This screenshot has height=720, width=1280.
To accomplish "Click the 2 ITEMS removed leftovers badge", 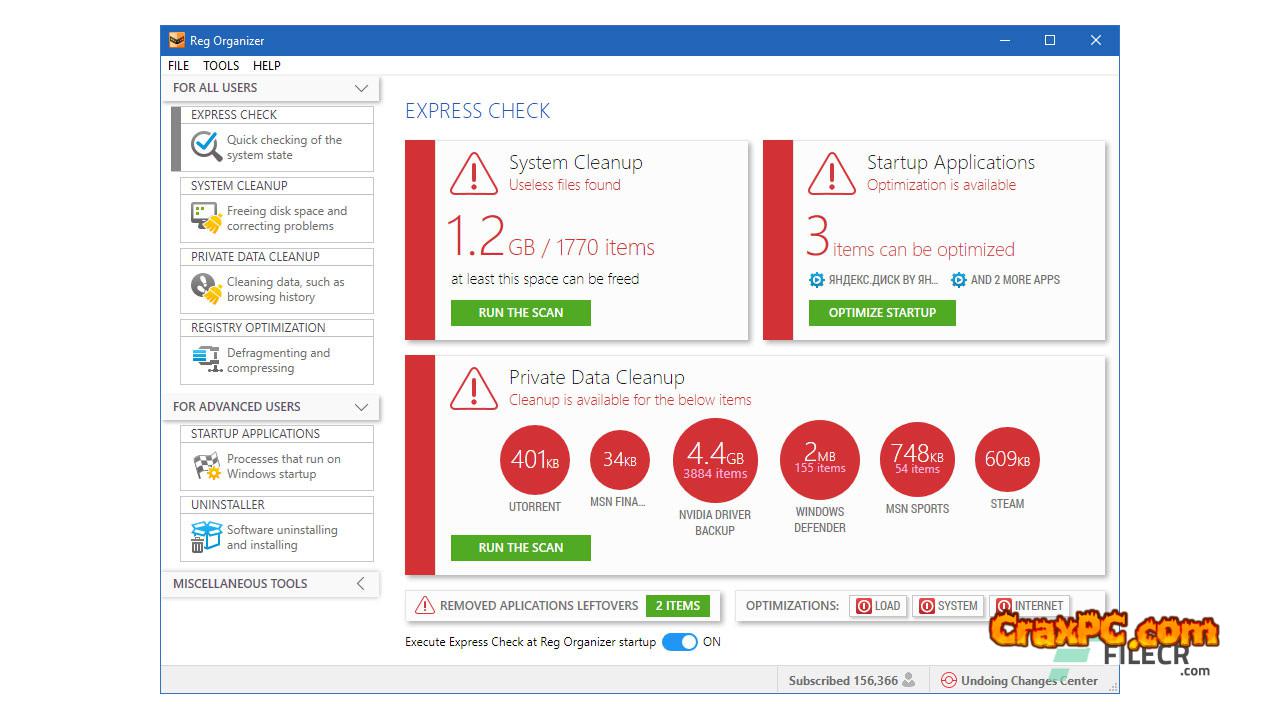I will tap(677, 606).
